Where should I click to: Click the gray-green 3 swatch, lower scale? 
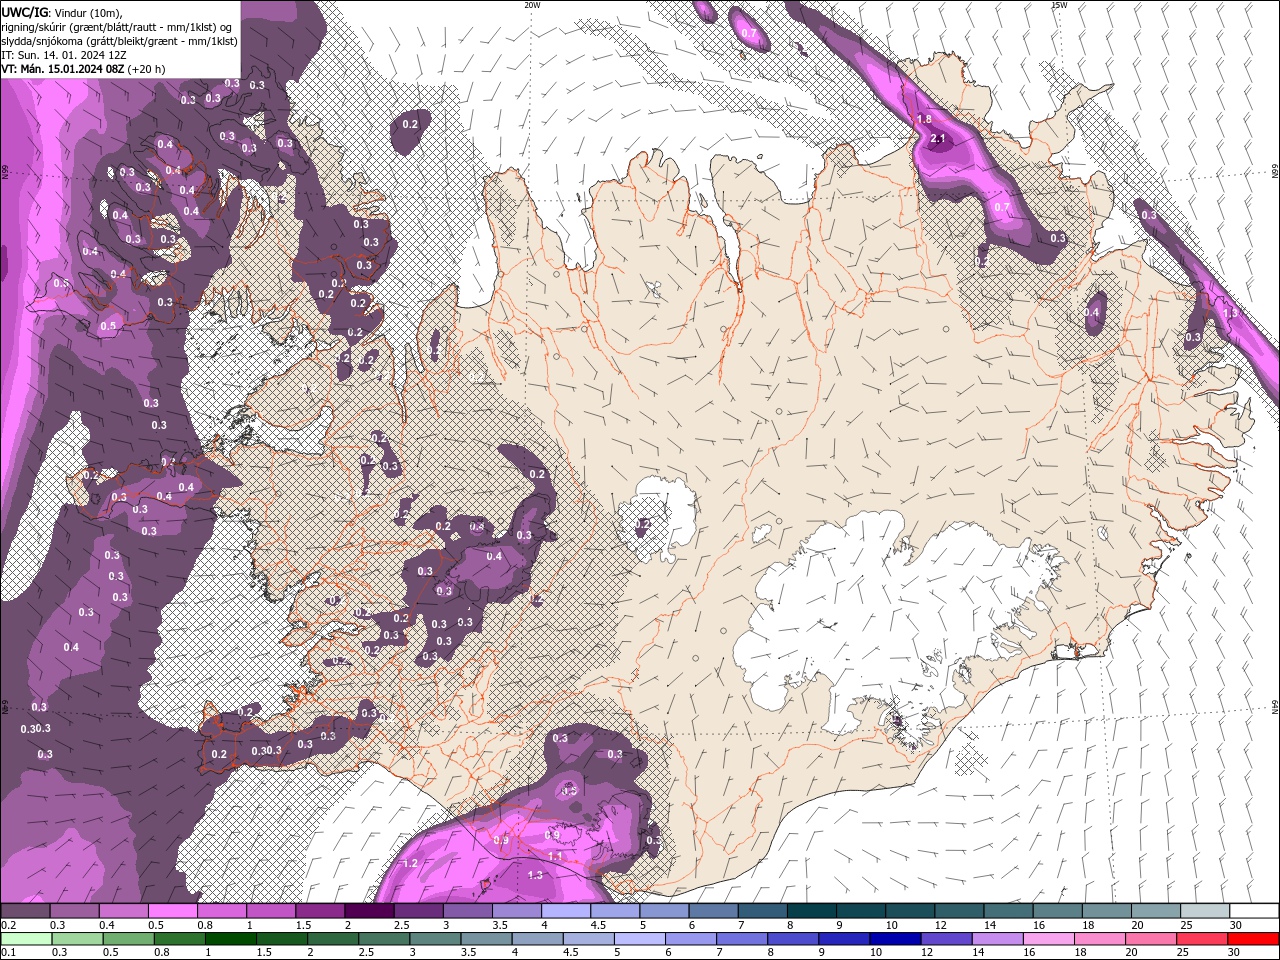pyautogui.click(x=435, y=939)
